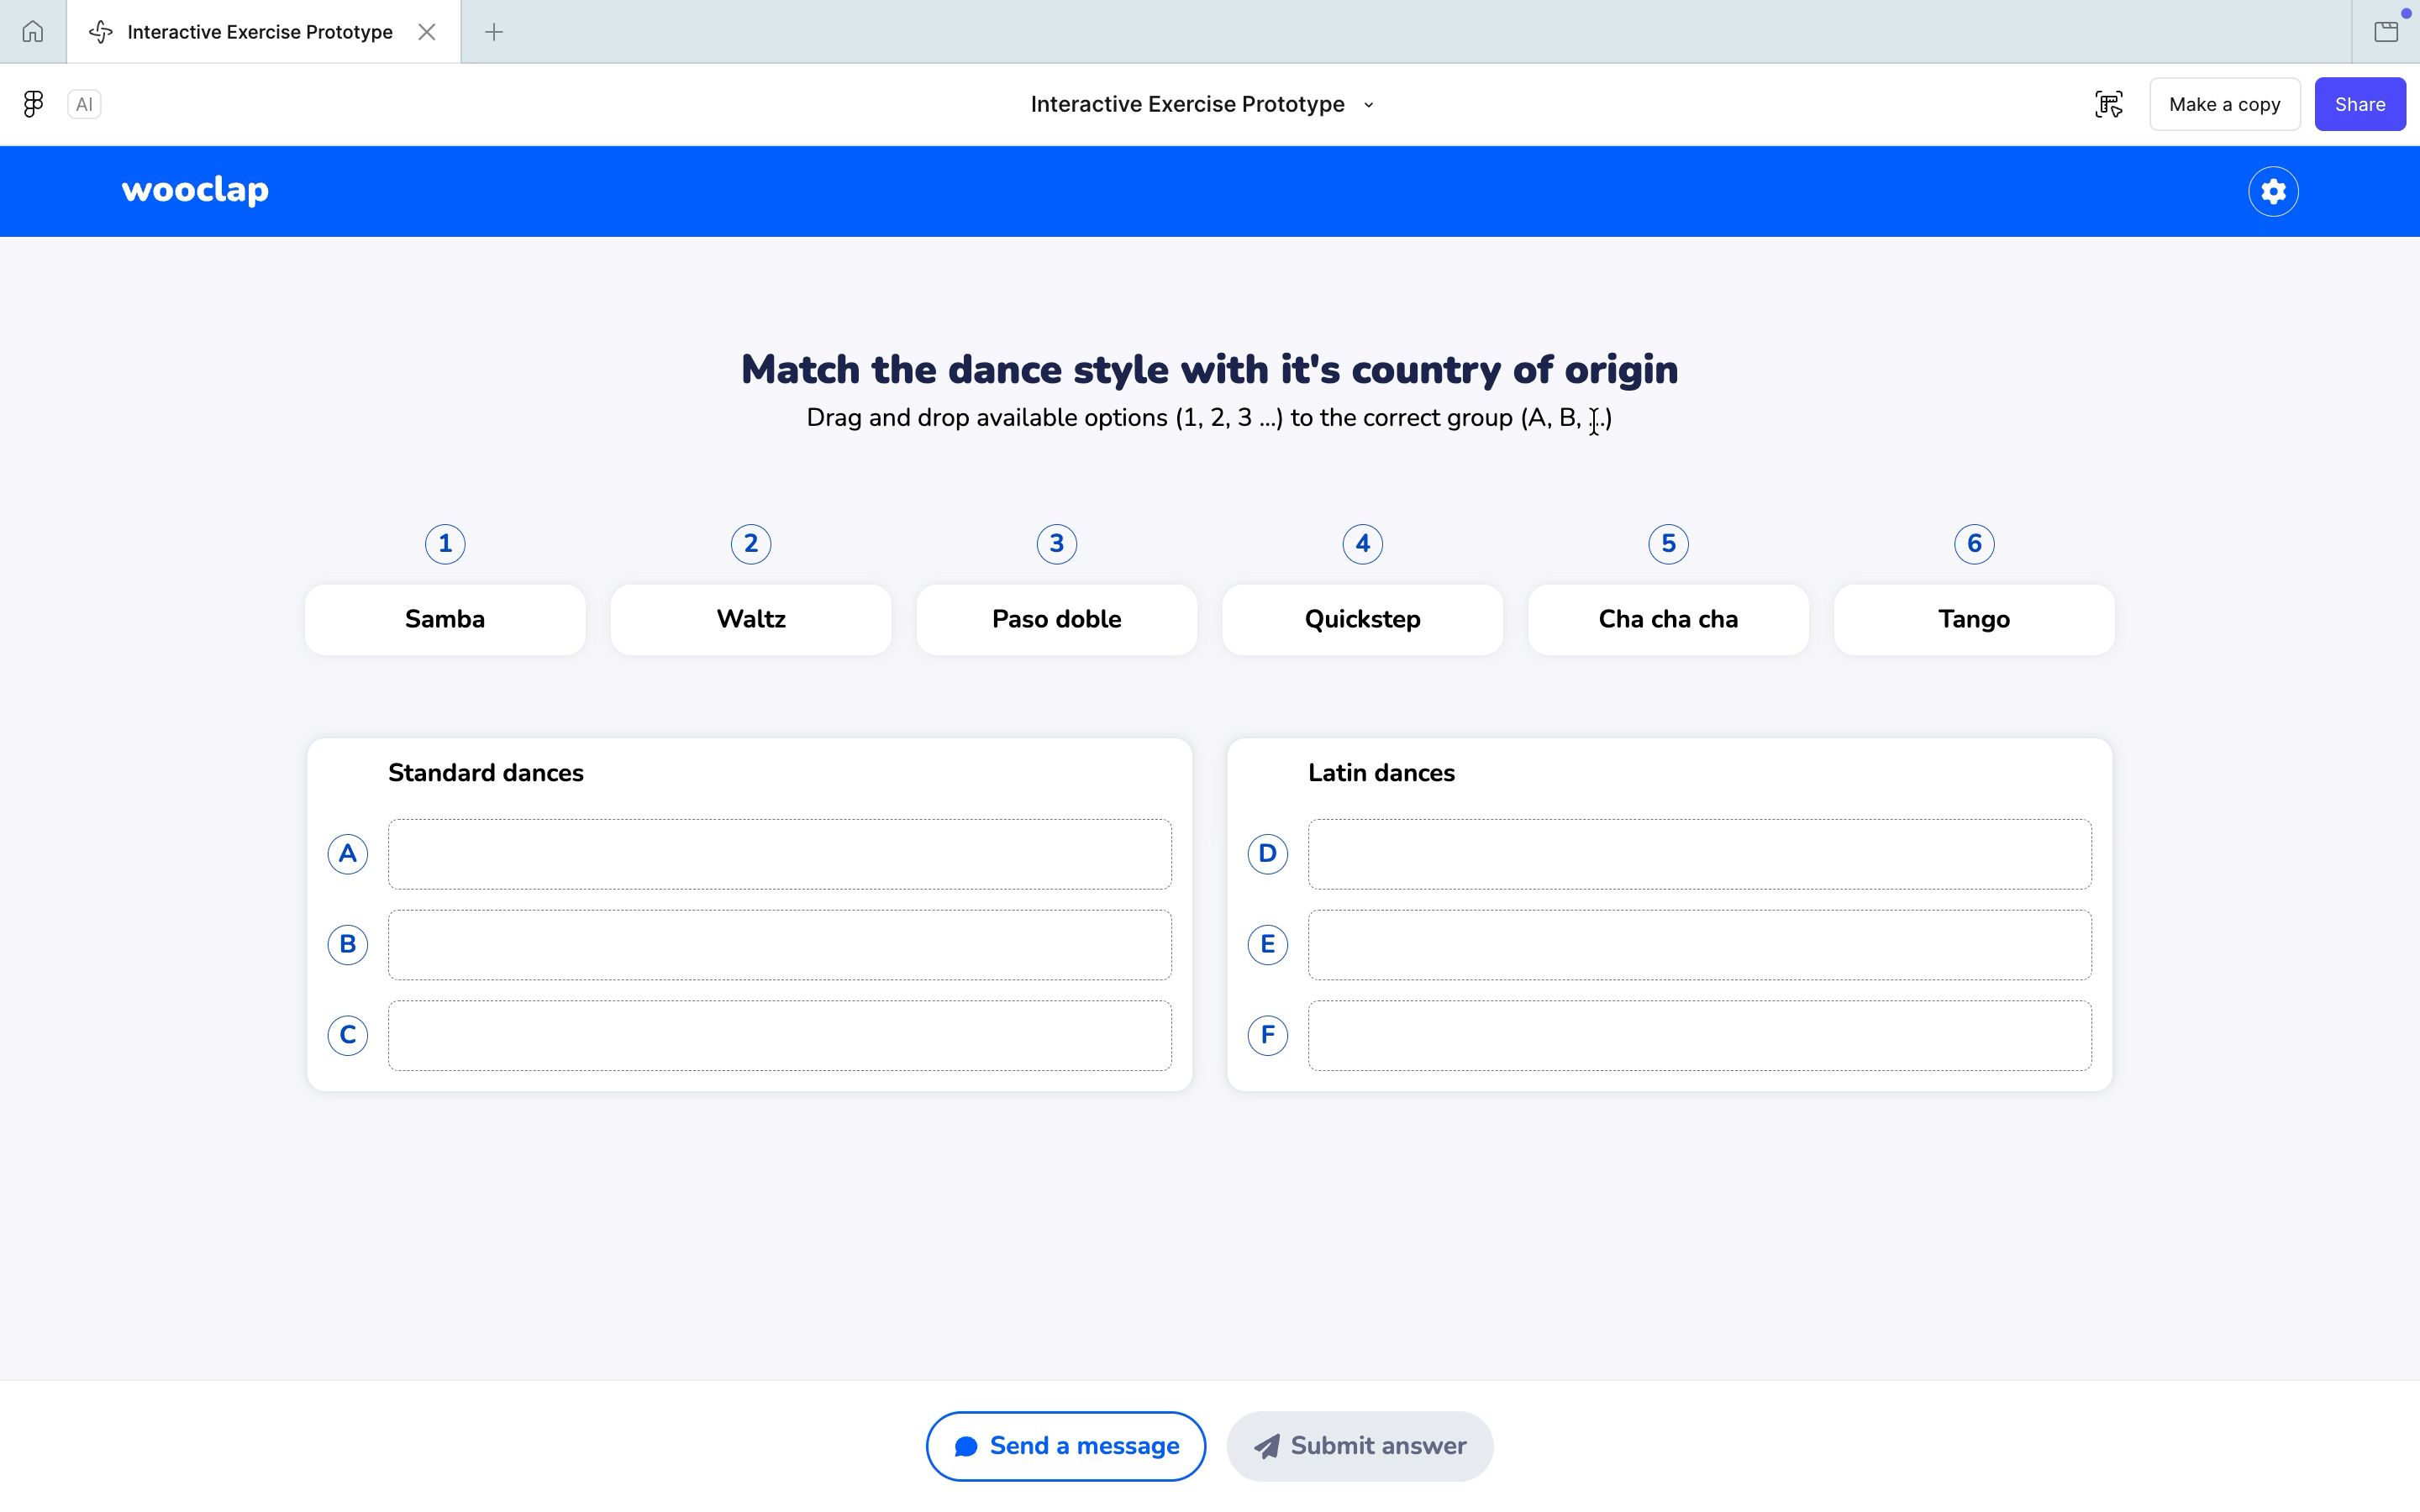Viewport: 2420px width, 1512px height.
Task: Click Send a message button
Action: [x=1065, y=1446]
